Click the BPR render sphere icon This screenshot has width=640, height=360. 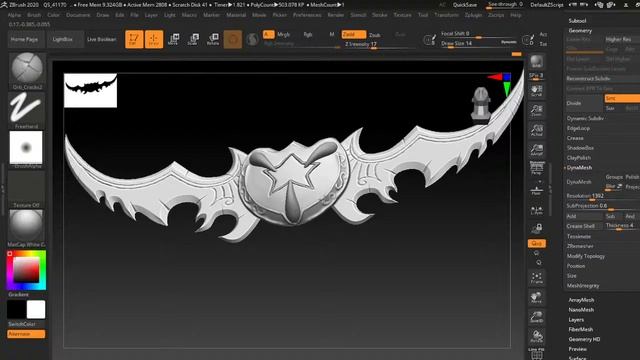(x=536, y=62)
